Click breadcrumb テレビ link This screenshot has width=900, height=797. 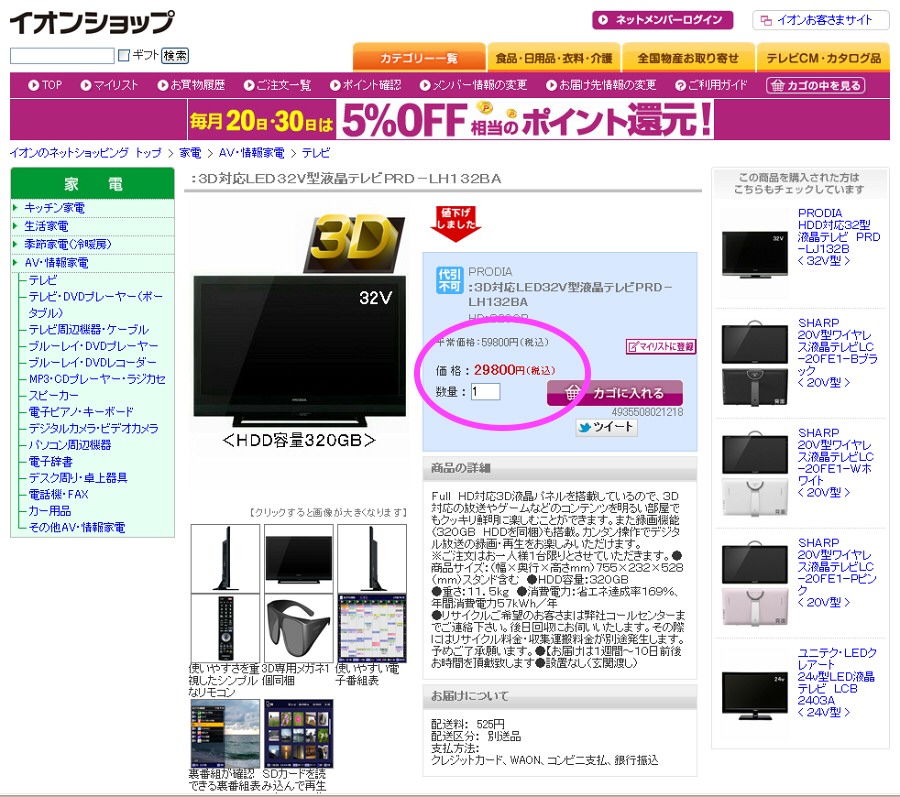coord(316,153)
